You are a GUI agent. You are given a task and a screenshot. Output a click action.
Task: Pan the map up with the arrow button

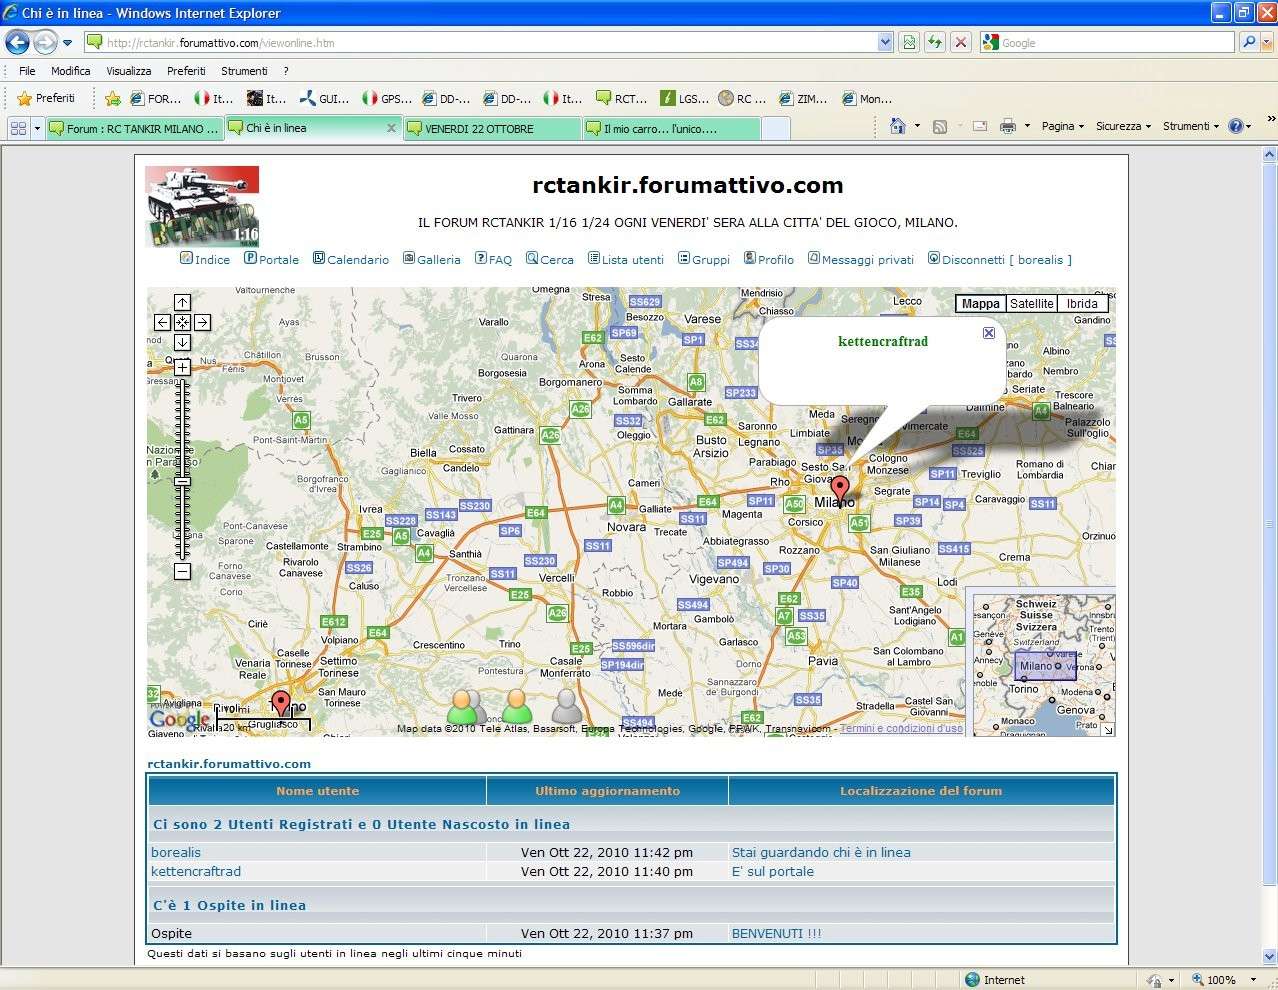pyautogui.click(x=182, y=302)
